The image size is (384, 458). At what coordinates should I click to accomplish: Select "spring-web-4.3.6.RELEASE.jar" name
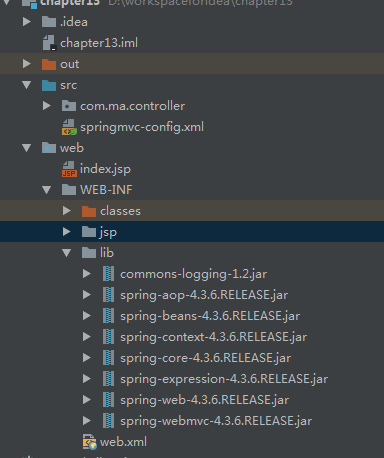[x=205, y=400]
